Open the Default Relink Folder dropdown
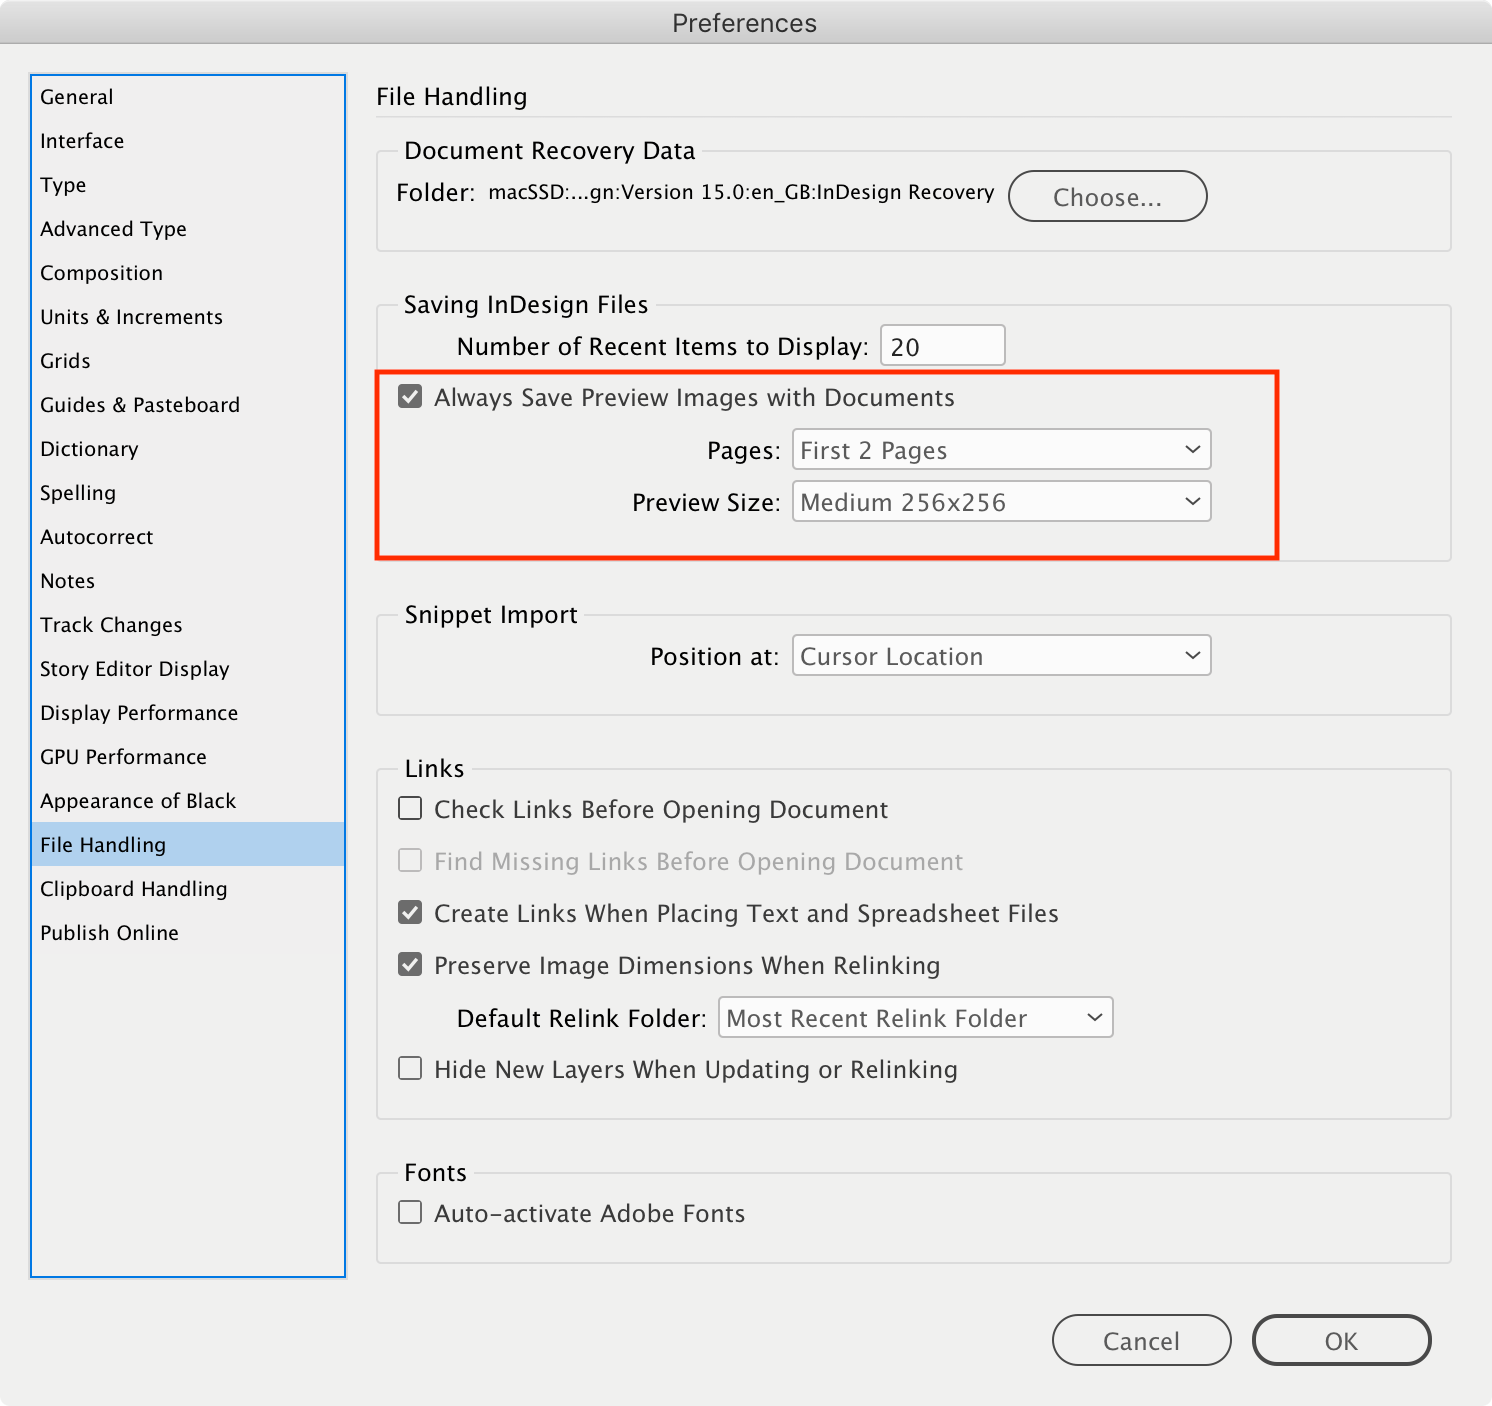Image resolution: width=1492 pixels, height=1406 pixels. coord(914,1018)
